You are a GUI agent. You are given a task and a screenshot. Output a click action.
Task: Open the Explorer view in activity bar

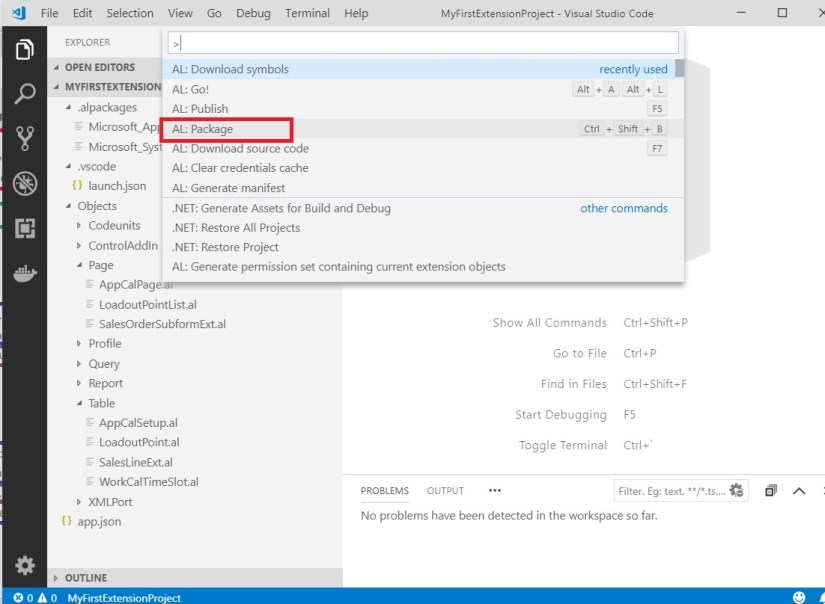25,49
